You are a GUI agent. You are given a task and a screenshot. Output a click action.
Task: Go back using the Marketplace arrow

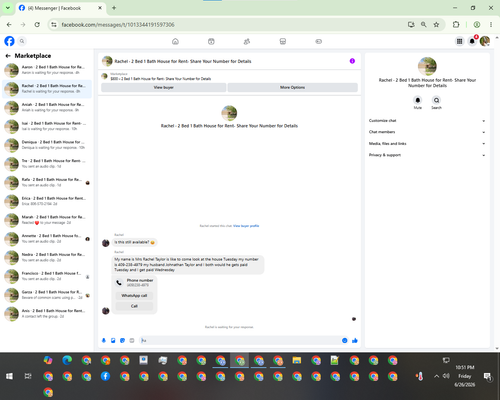point(8,56)
